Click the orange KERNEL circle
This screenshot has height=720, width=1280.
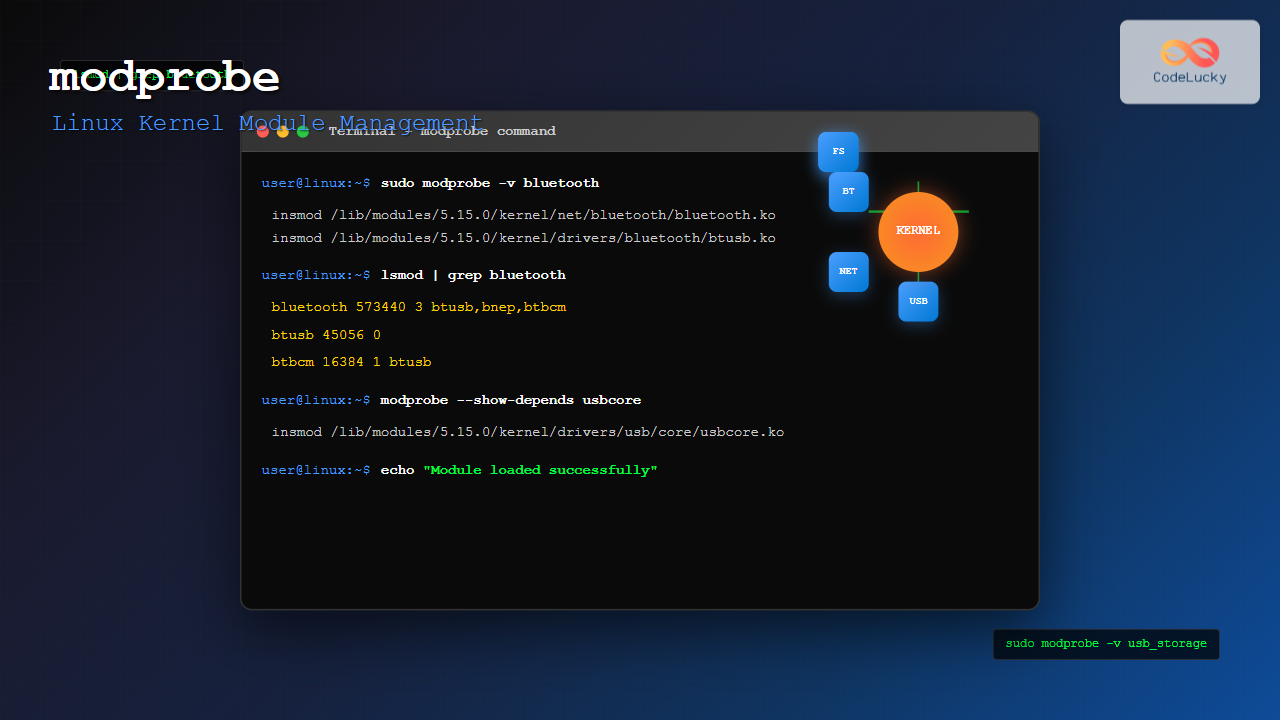(x=918, y=231)
